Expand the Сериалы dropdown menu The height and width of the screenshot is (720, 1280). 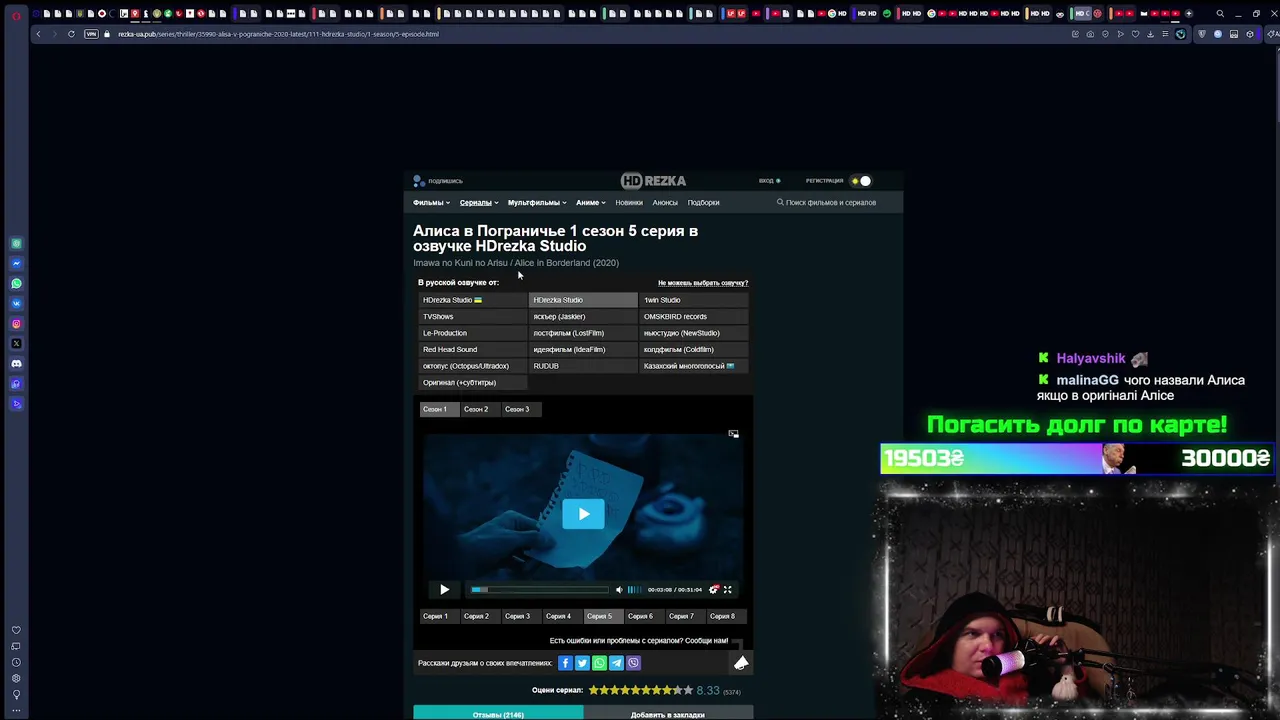pos(479,203)
